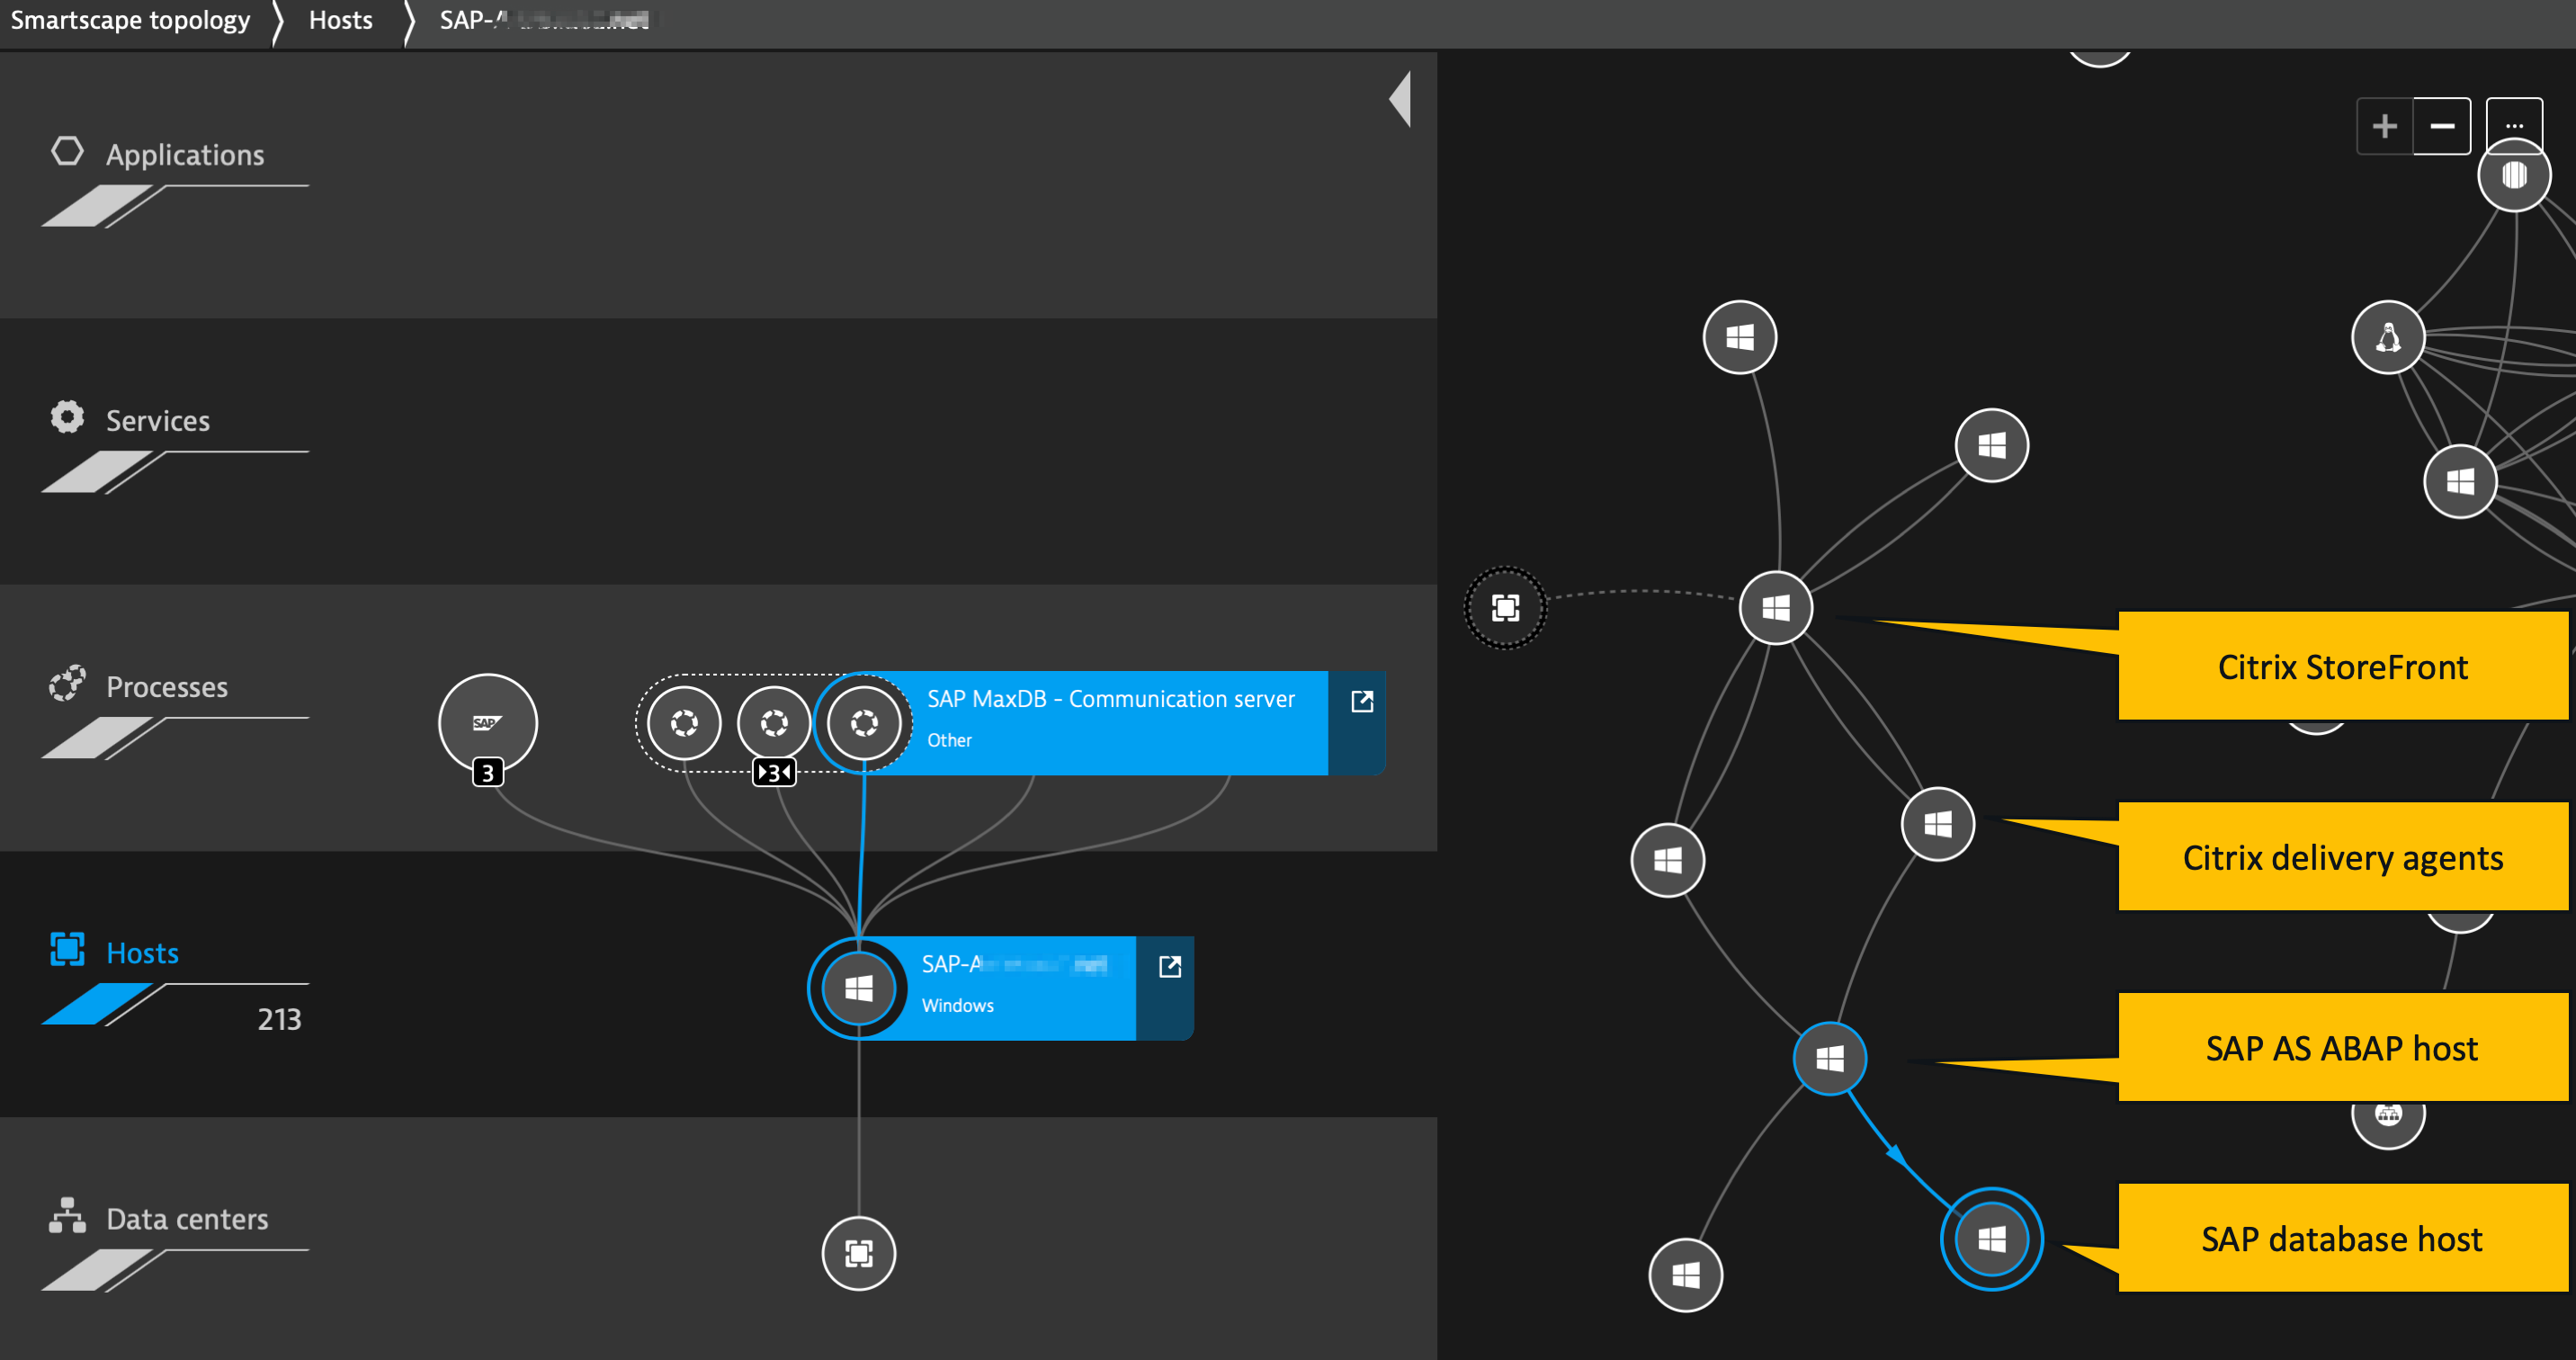Click the Processes layer icon

[x=67, y=683]
